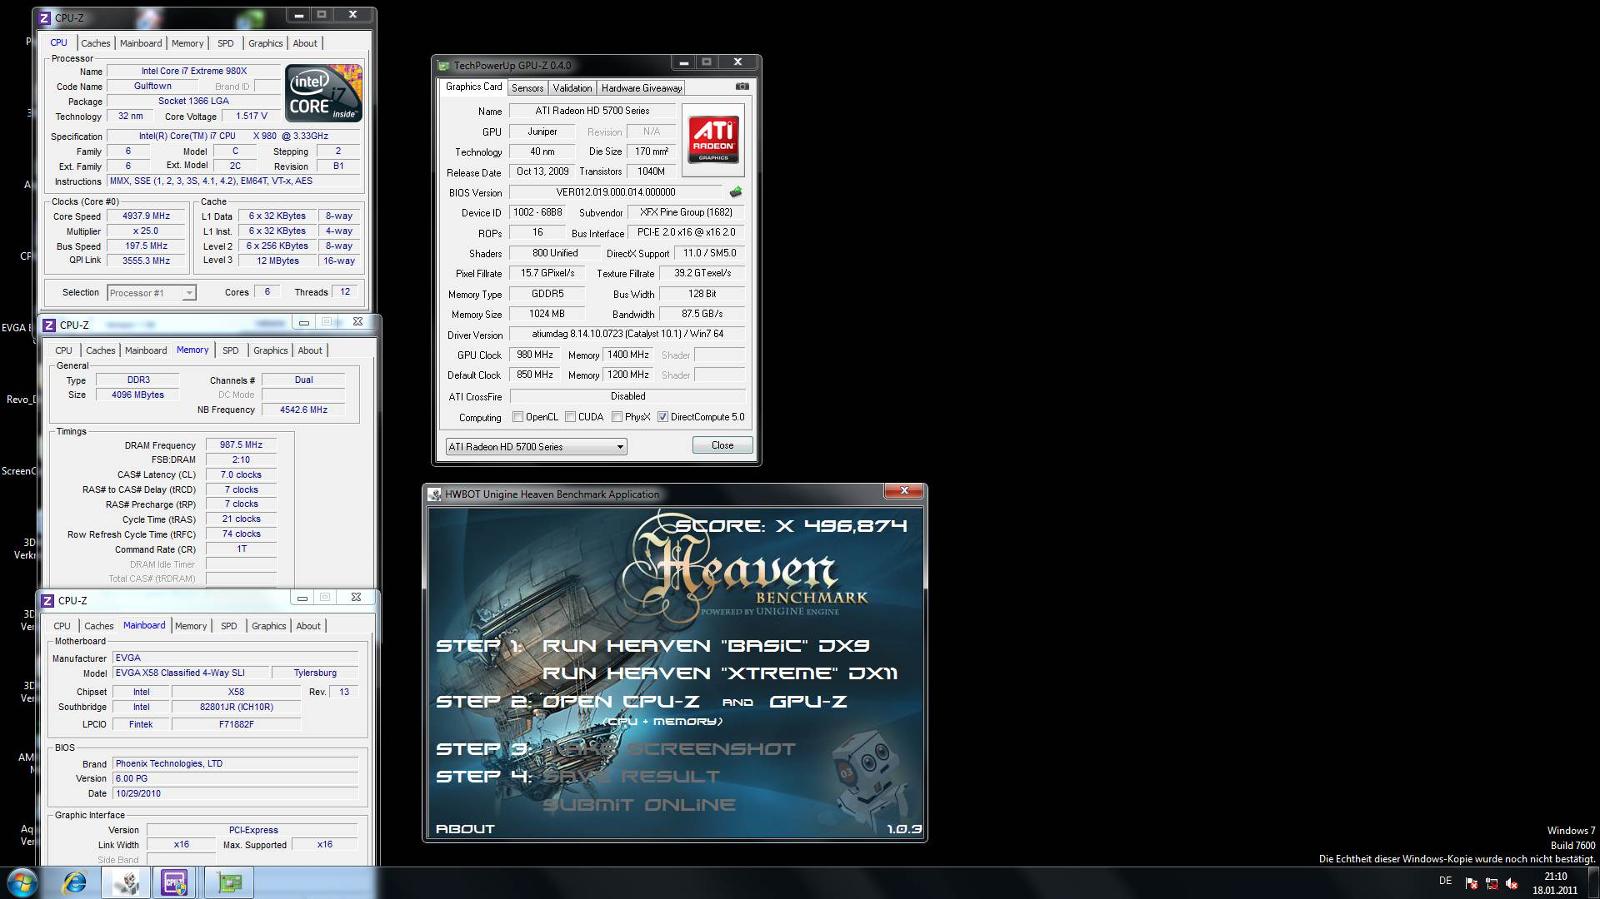The image size is (1600, 899).
Task: Click GPU-Z link in Heaven step 2
Action: (808, 702)
